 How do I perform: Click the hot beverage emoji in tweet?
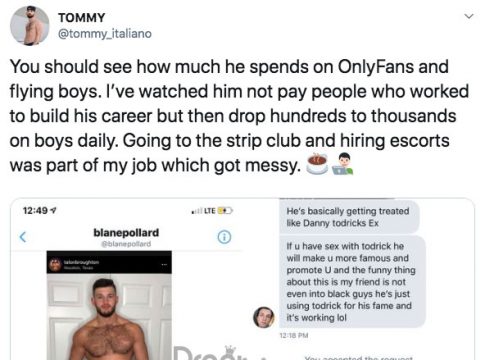coord(317,163)
